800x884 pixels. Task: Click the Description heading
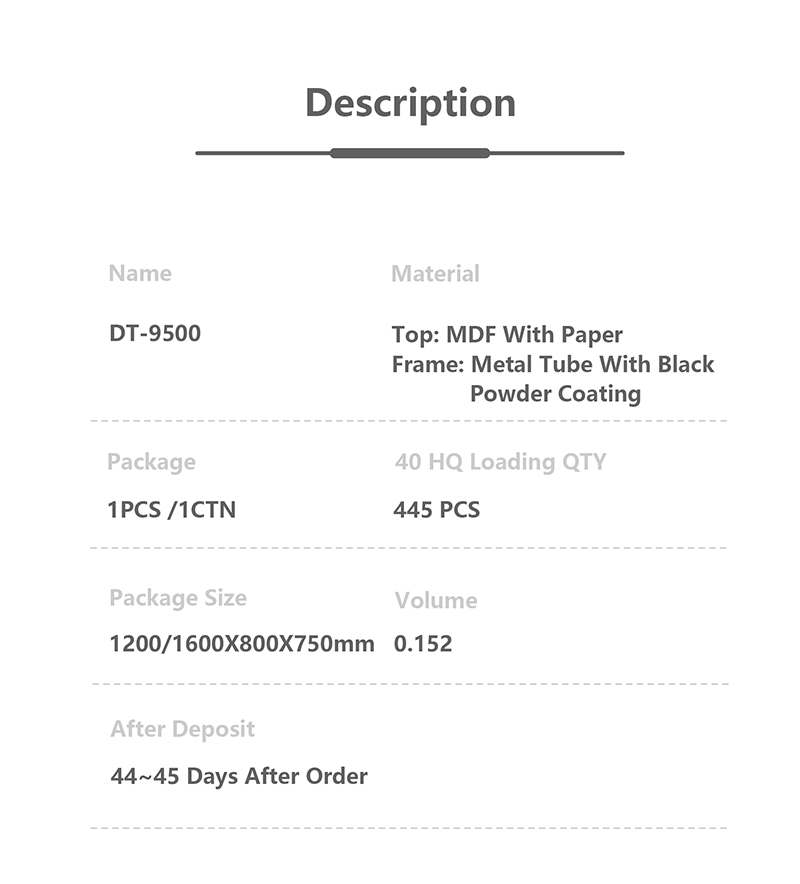[410, 104]
